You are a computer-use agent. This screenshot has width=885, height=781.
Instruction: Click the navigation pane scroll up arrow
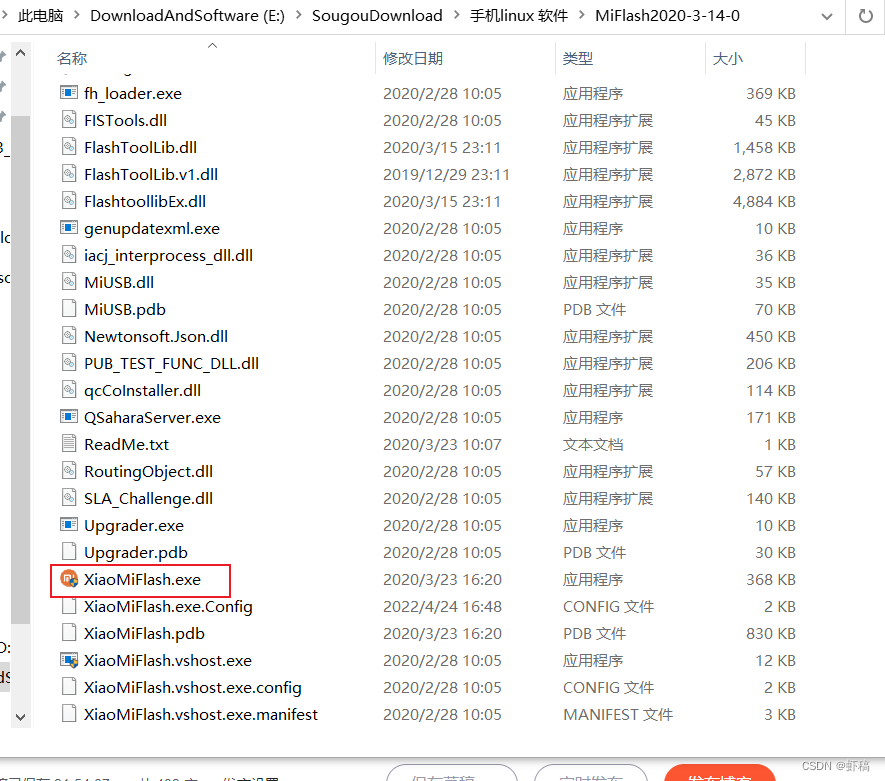(x=20, y=53)
